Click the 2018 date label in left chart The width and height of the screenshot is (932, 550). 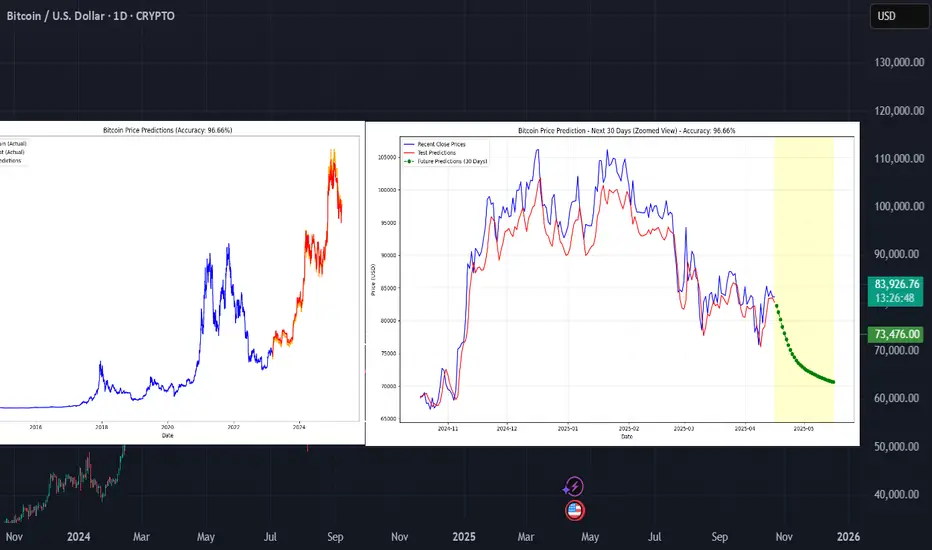coord(102,427)
